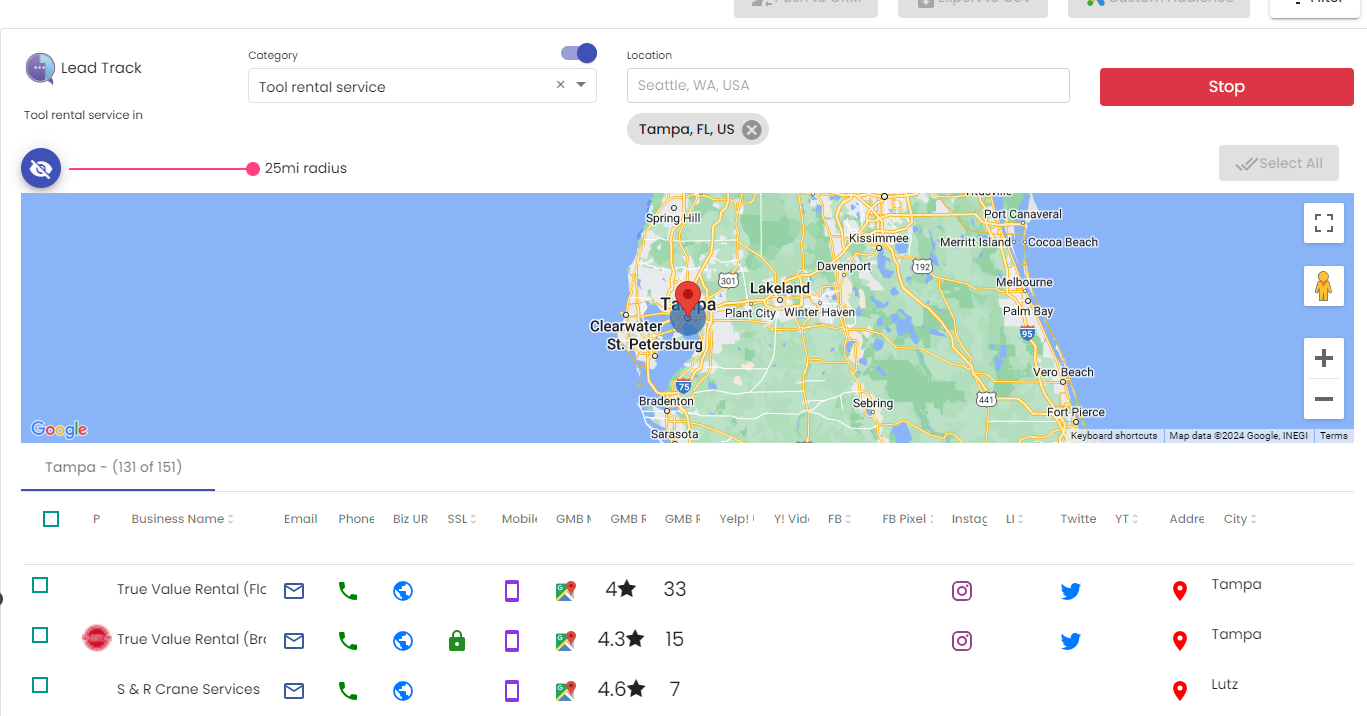The width and height of the screenshot is (1367, 716).
Task: Open Twitter icon in True Value Rental (Bro row
Action: [x=1071, y=641]
